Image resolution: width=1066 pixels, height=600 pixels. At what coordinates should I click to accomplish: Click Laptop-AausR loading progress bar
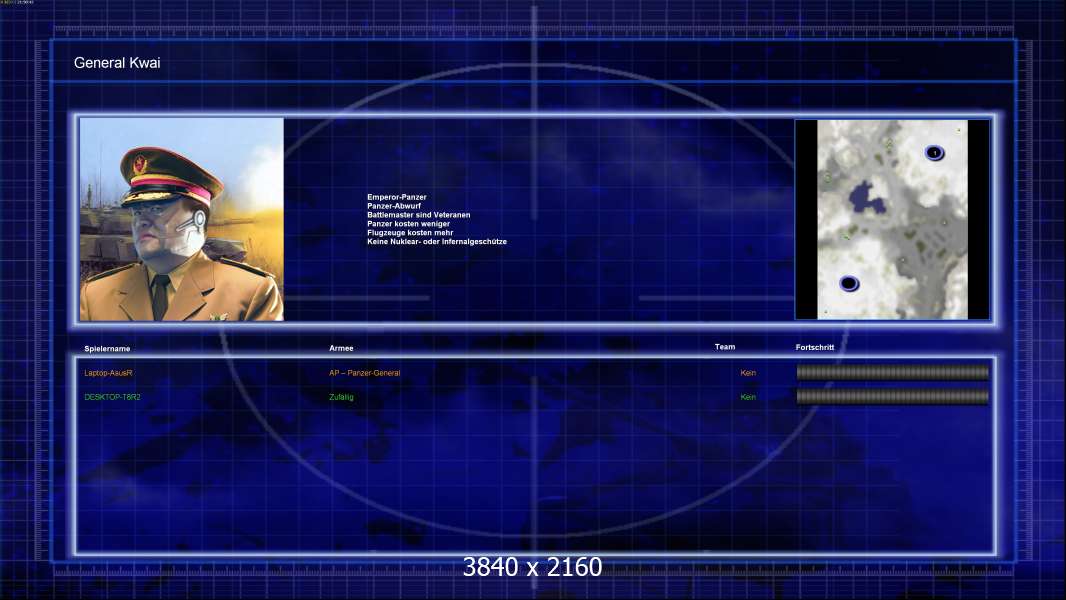pyautogui.click(x=893, y=372)
